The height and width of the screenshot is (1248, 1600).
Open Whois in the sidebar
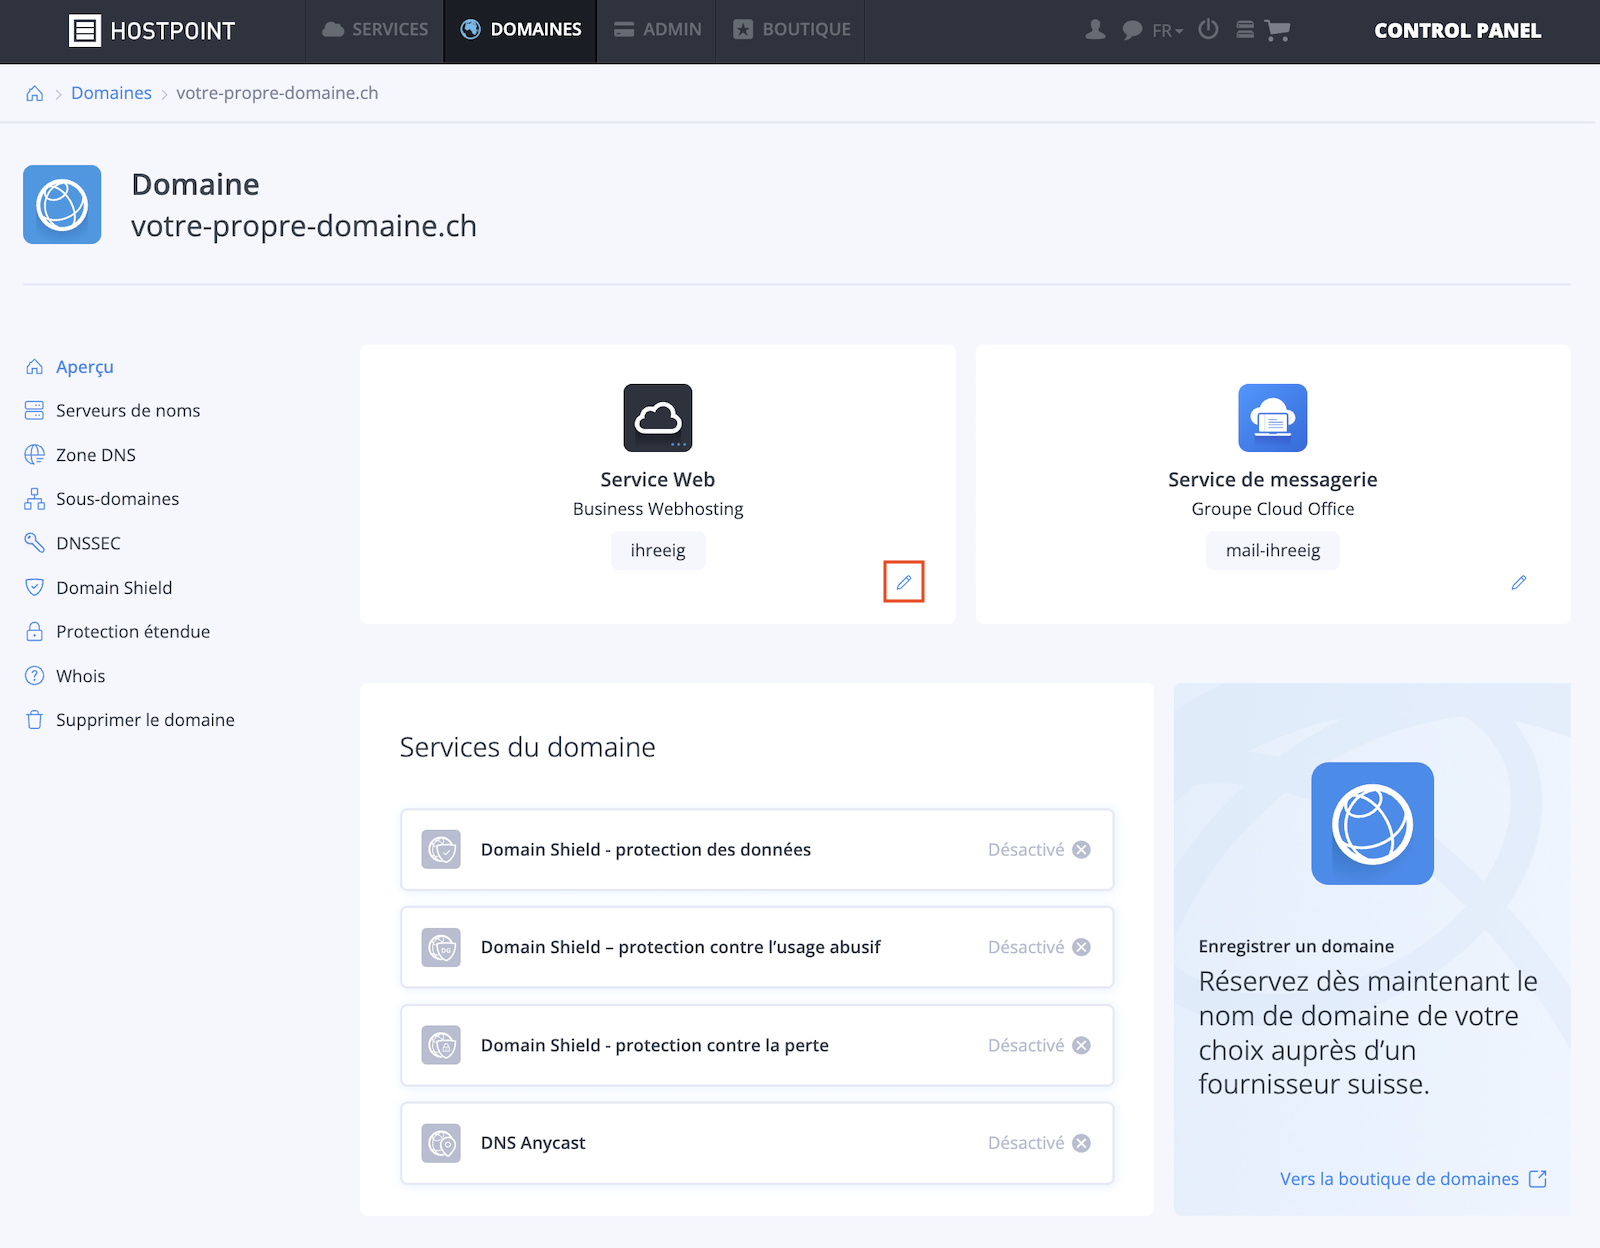(x=65, y=676)
